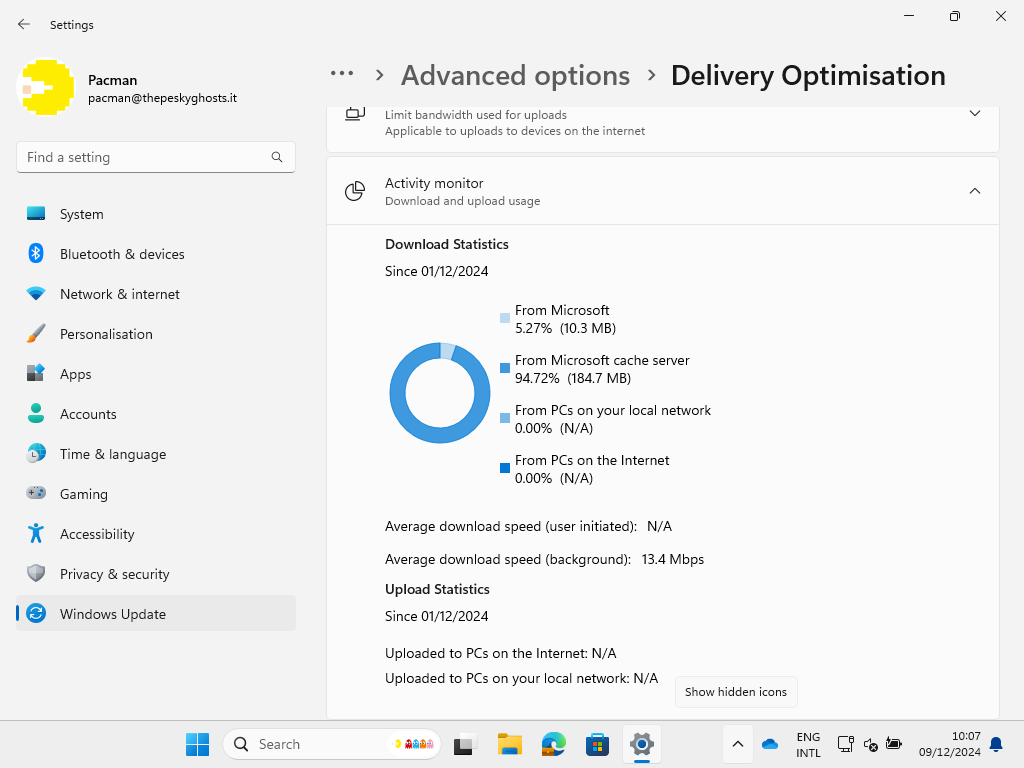This screenshot has height=768, width=1024.
Task: Click the Time & language clock icon
Action: pyautogui.click(x=36, y=454)
